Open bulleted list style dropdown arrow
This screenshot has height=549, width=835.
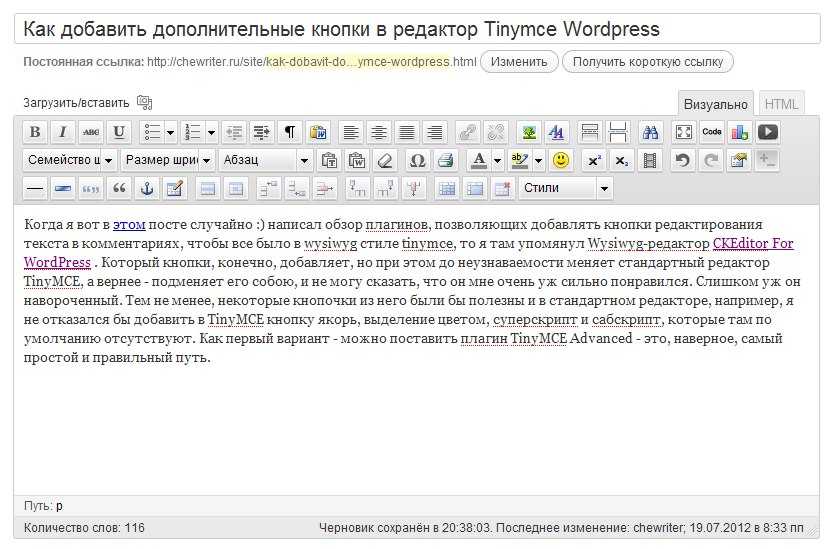[170, 132]
